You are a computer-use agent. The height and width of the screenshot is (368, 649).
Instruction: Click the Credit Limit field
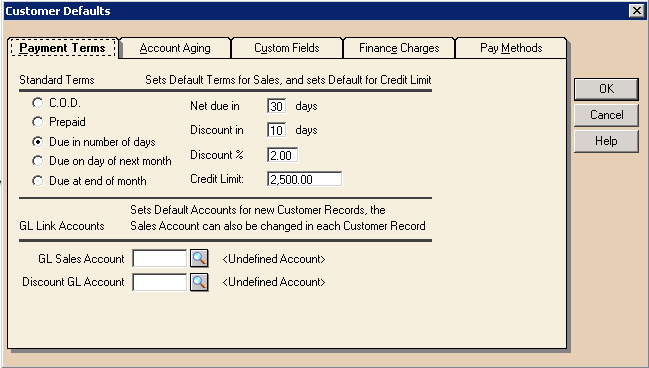pos(305,179)
